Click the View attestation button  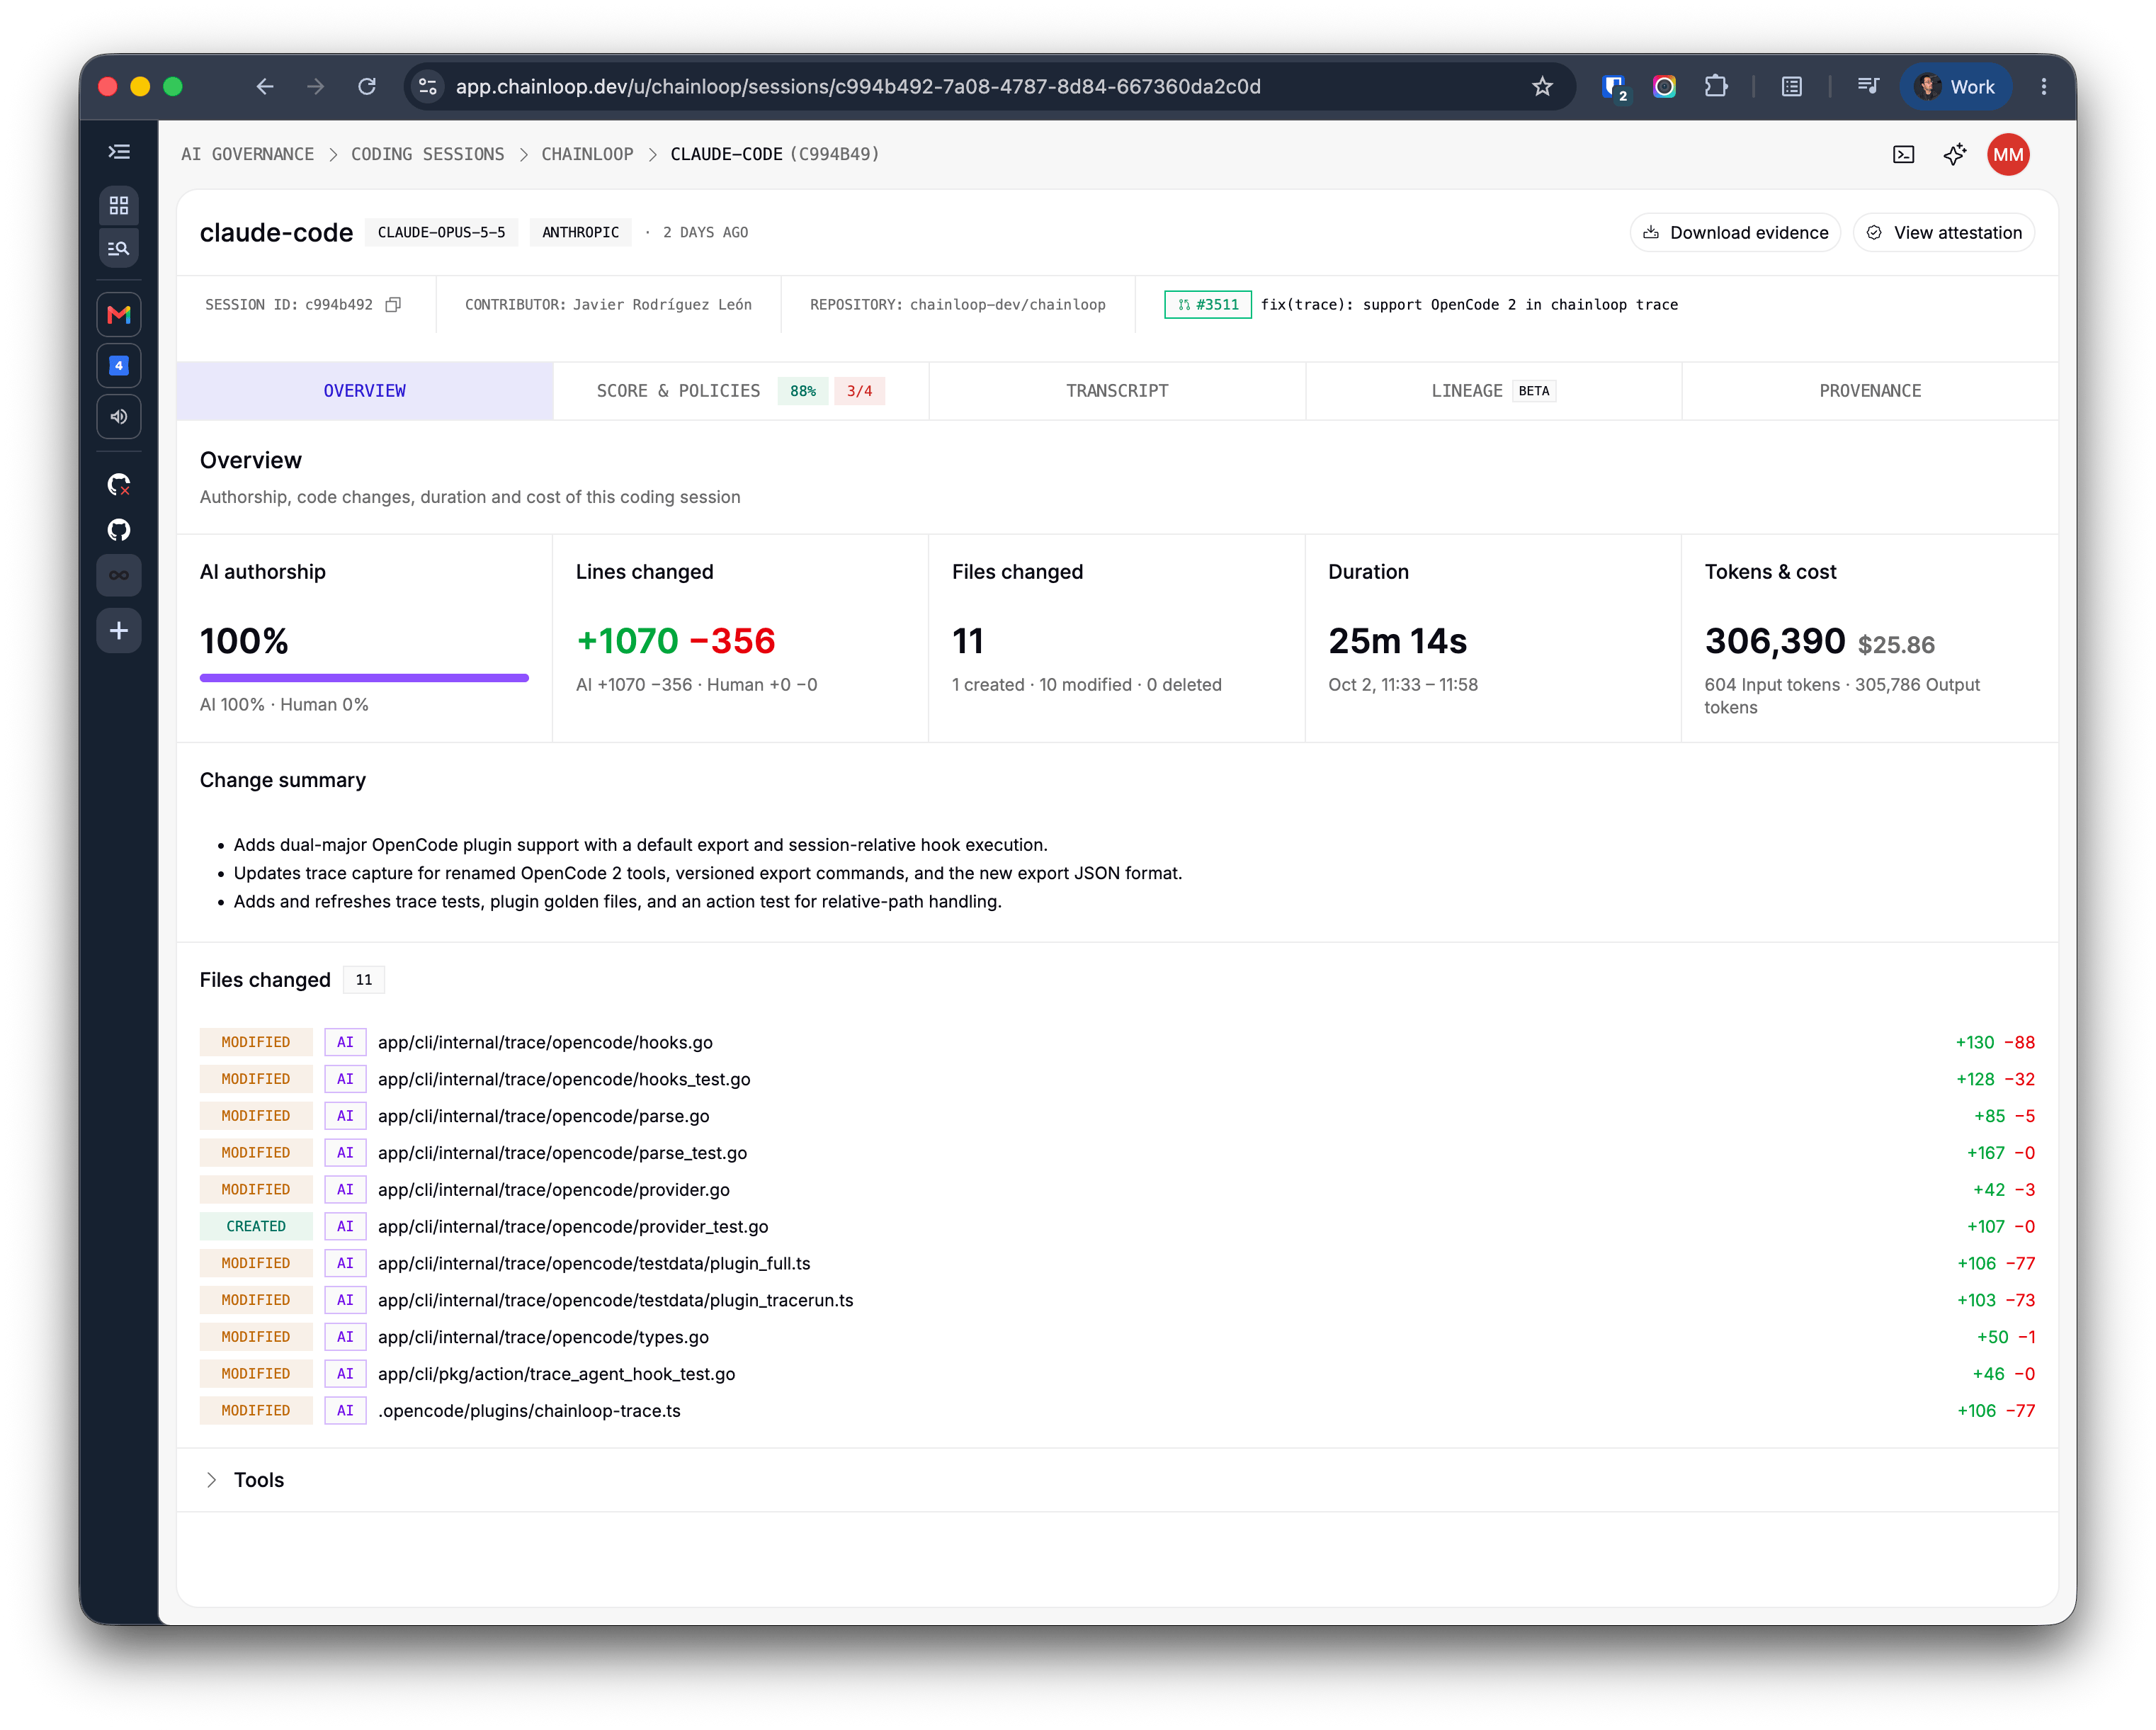coord(1944,233)
